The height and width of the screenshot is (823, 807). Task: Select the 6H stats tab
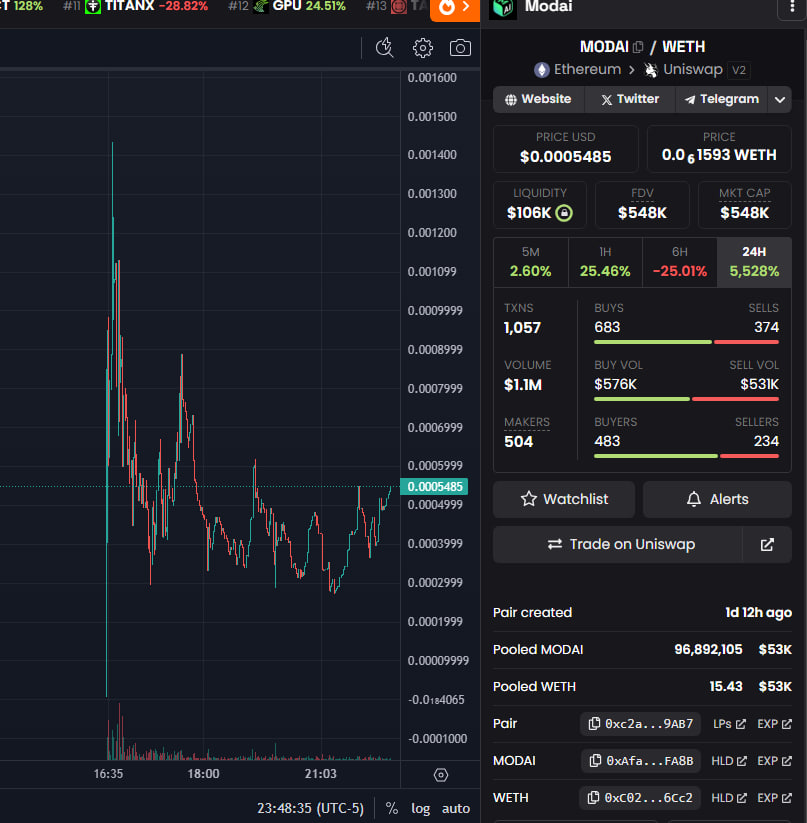click(x=679, y=262)
